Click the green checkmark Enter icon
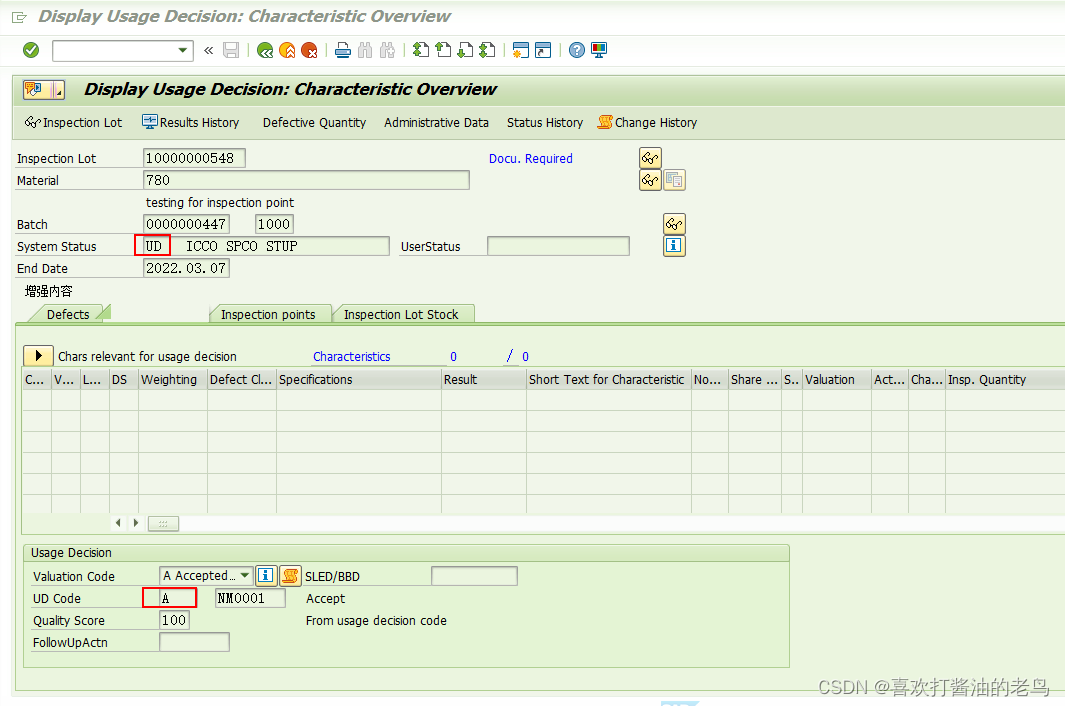1065x706 pixels. point(31,50)
